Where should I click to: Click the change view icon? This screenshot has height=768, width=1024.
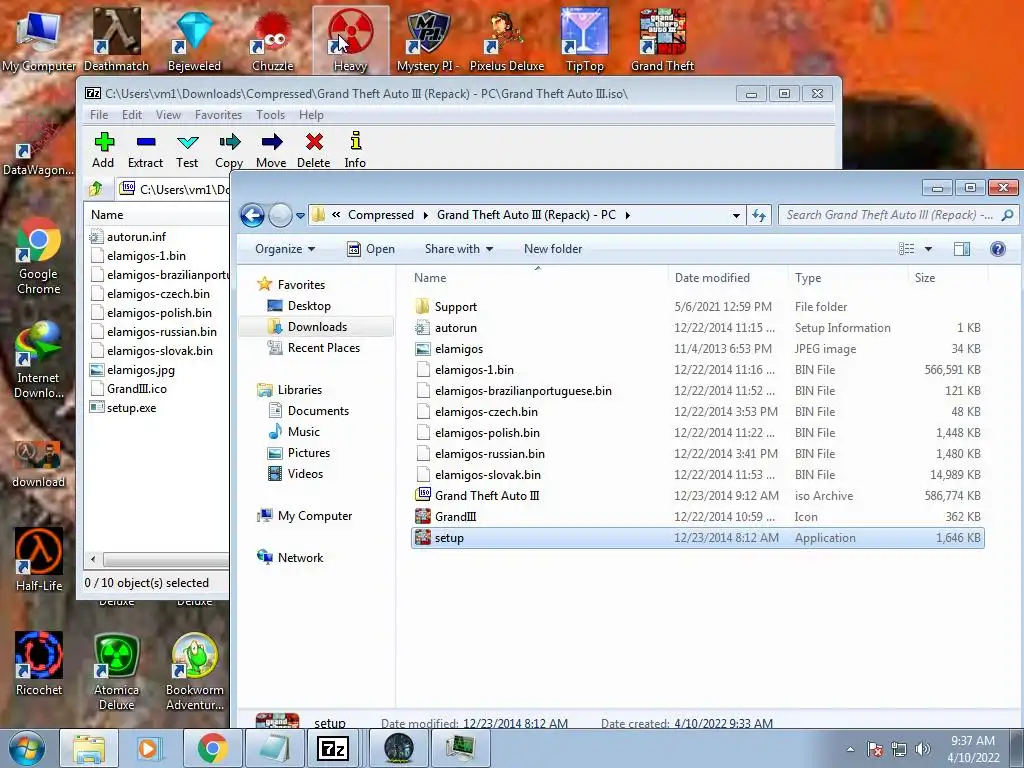(906, 249)
